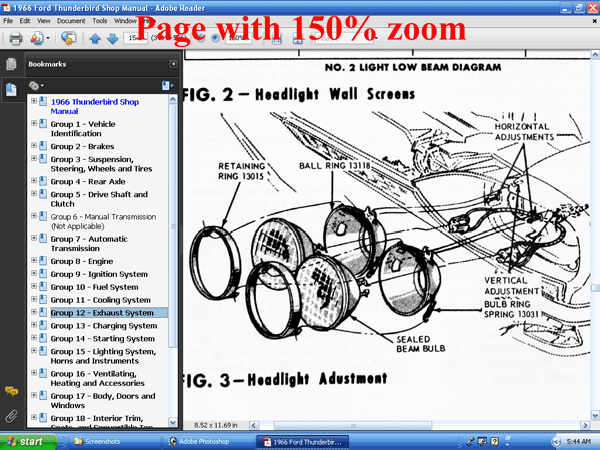600x450 pixels.
Task: Open the File menu
Action: pos(8,21)
